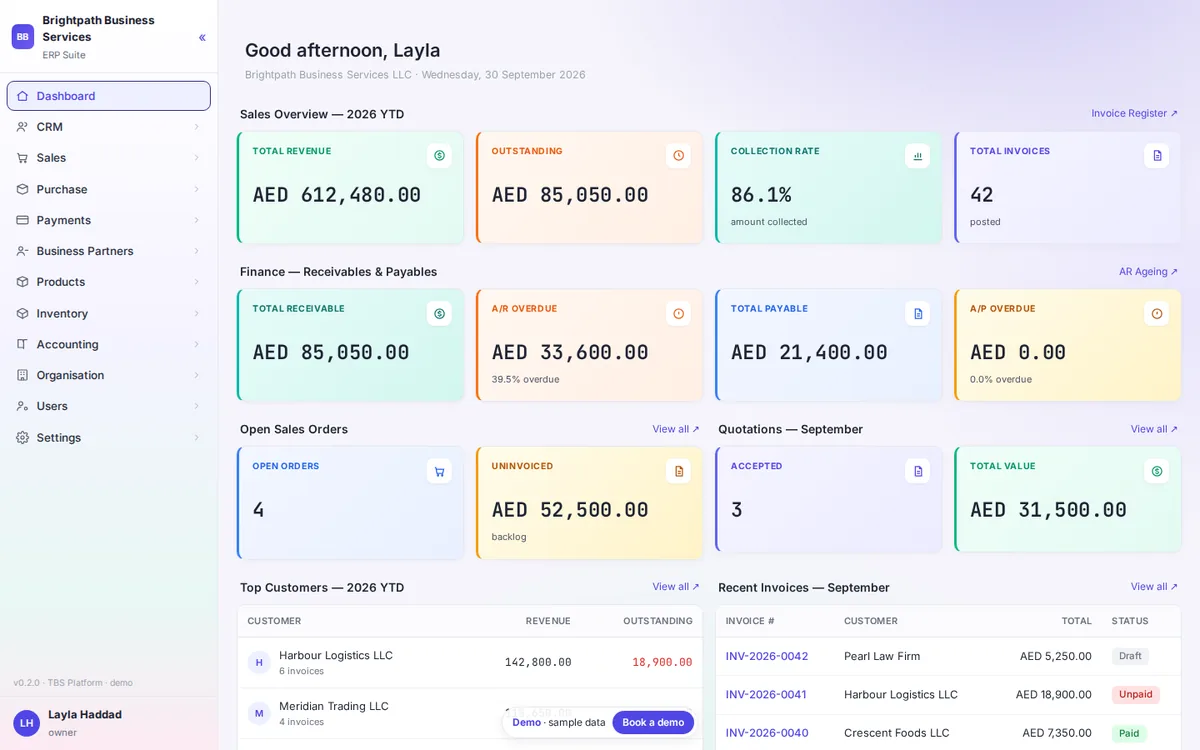Viewport: 1200px width, 750px height.
Task: Expand the CRM menu chevron
Action: [196, 127]
